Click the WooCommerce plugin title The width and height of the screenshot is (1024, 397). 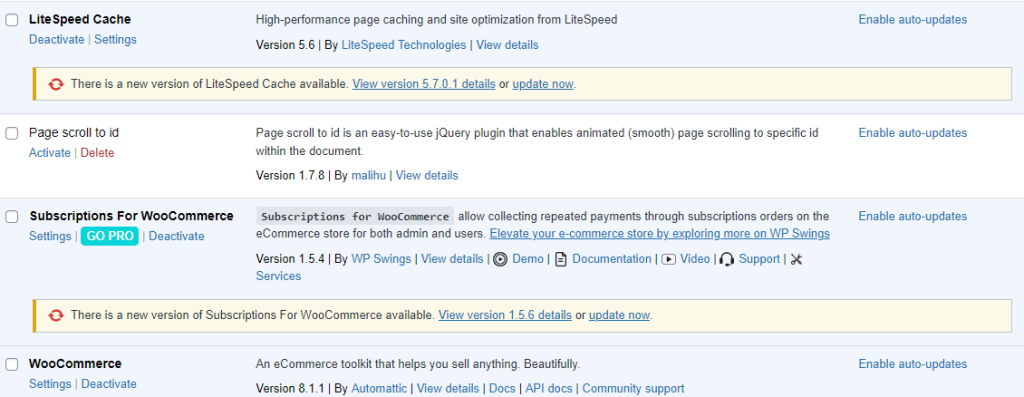75,364
